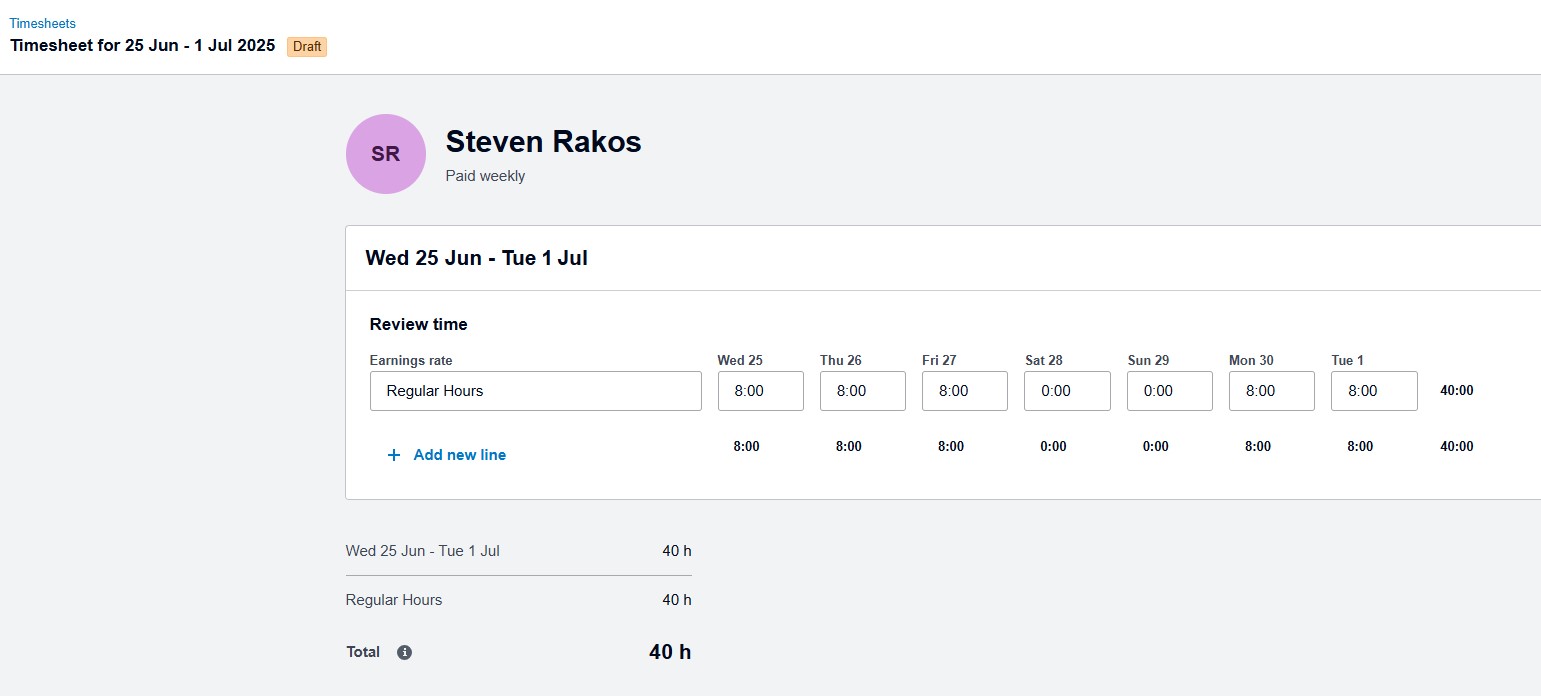Click the Steven Rakos name heading
The height and width of the screenshot is (696, 1541).
543,142
